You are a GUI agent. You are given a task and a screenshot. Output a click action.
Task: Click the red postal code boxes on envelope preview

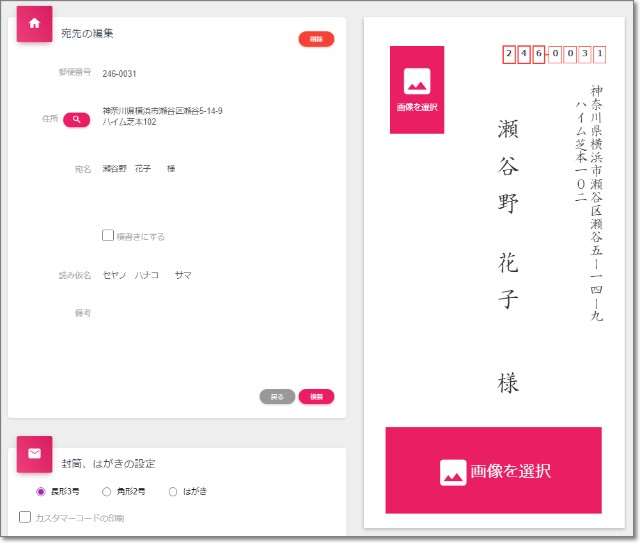tap(553, 54)
